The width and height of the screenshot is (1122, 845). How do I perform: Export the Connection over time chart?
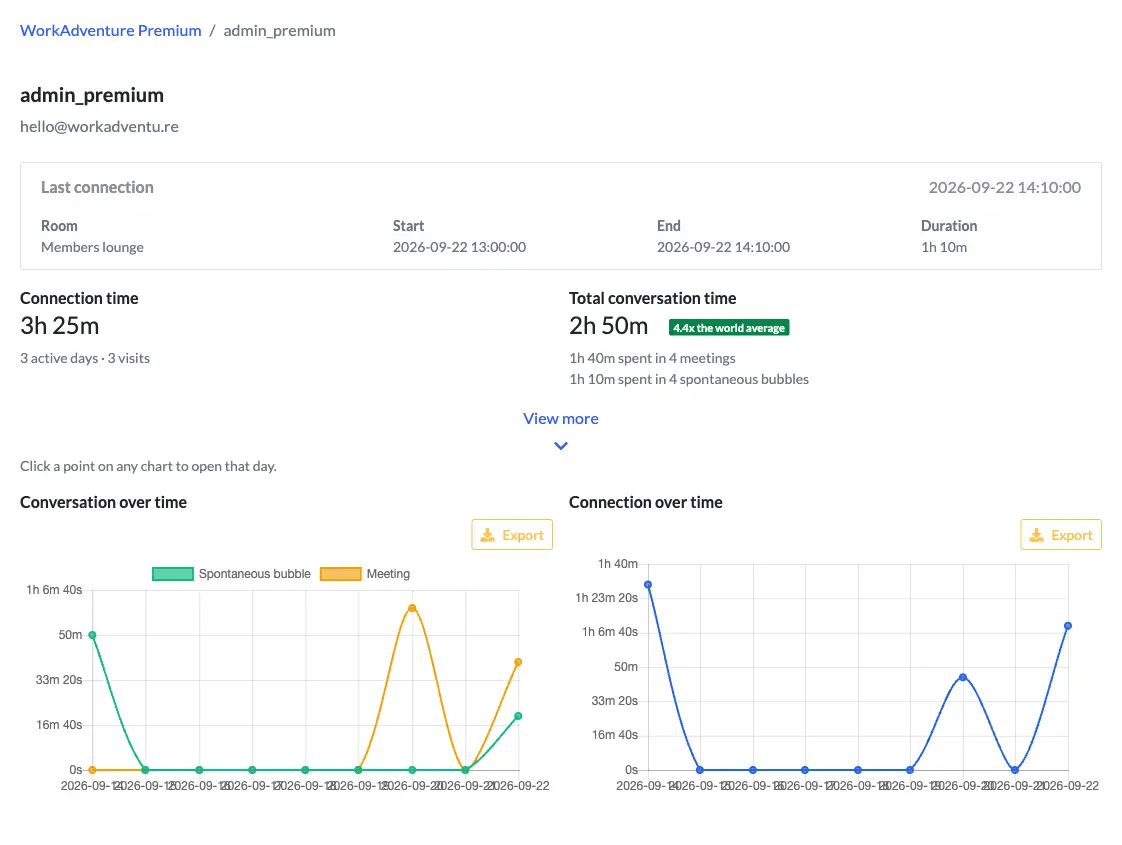tap(1060, 534)
